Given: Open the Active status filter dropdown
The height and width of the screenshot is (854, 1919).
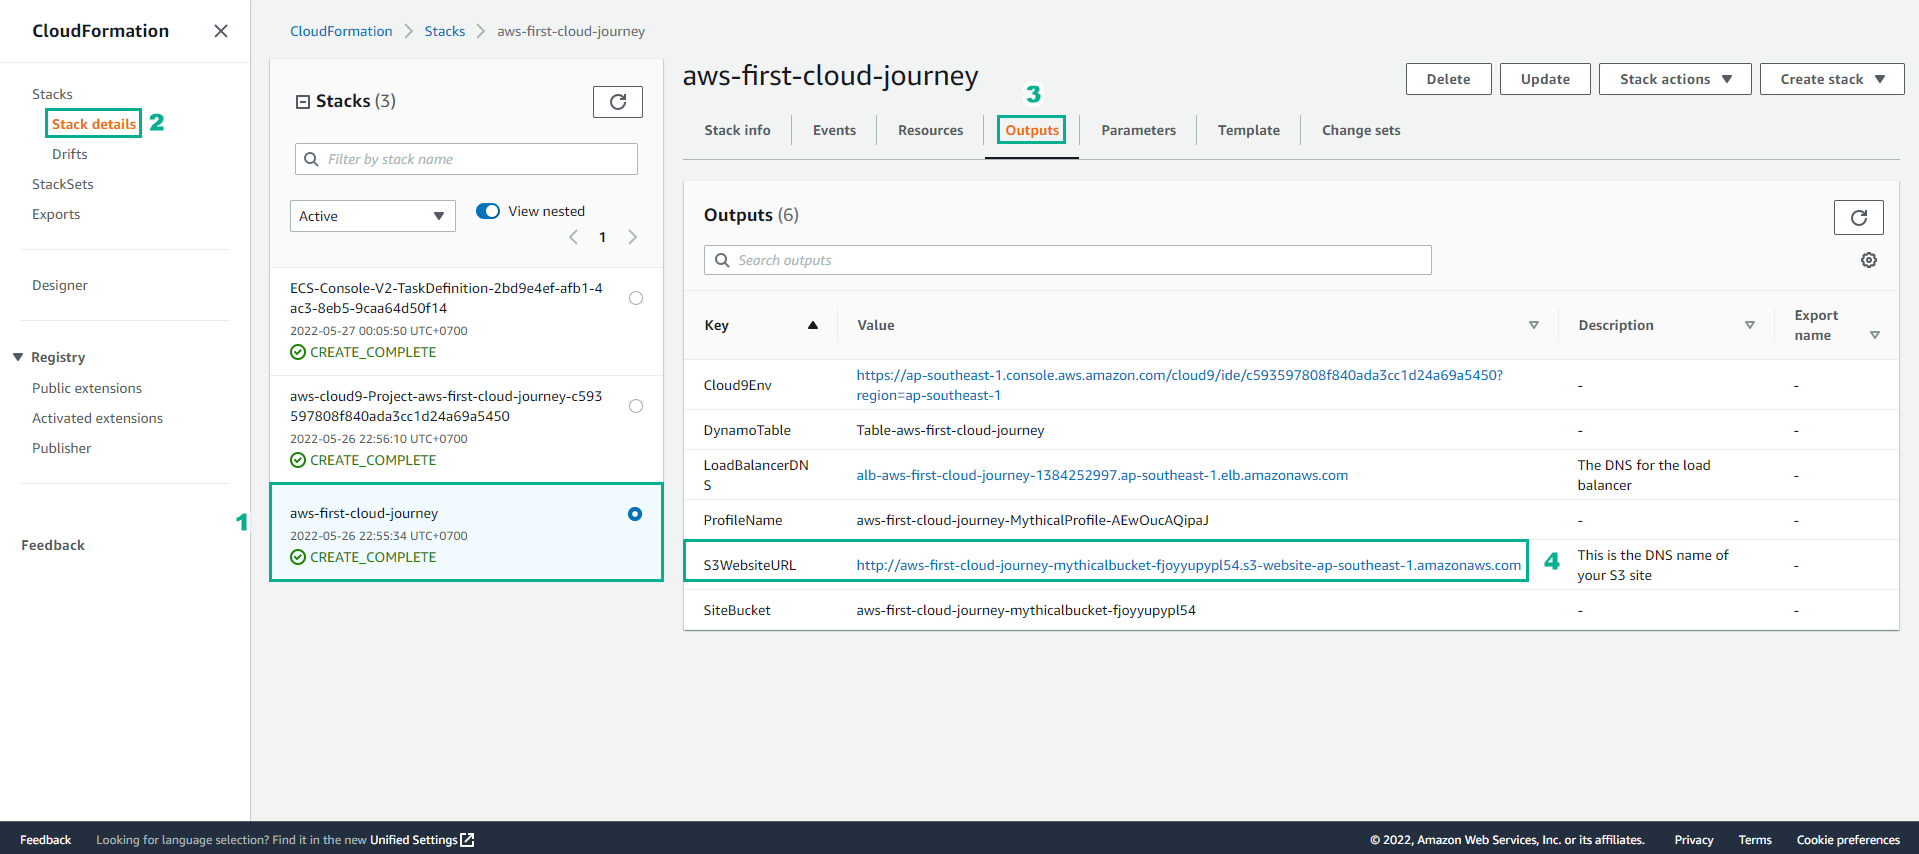Looking at the screenshot, I should click(373, 216).
